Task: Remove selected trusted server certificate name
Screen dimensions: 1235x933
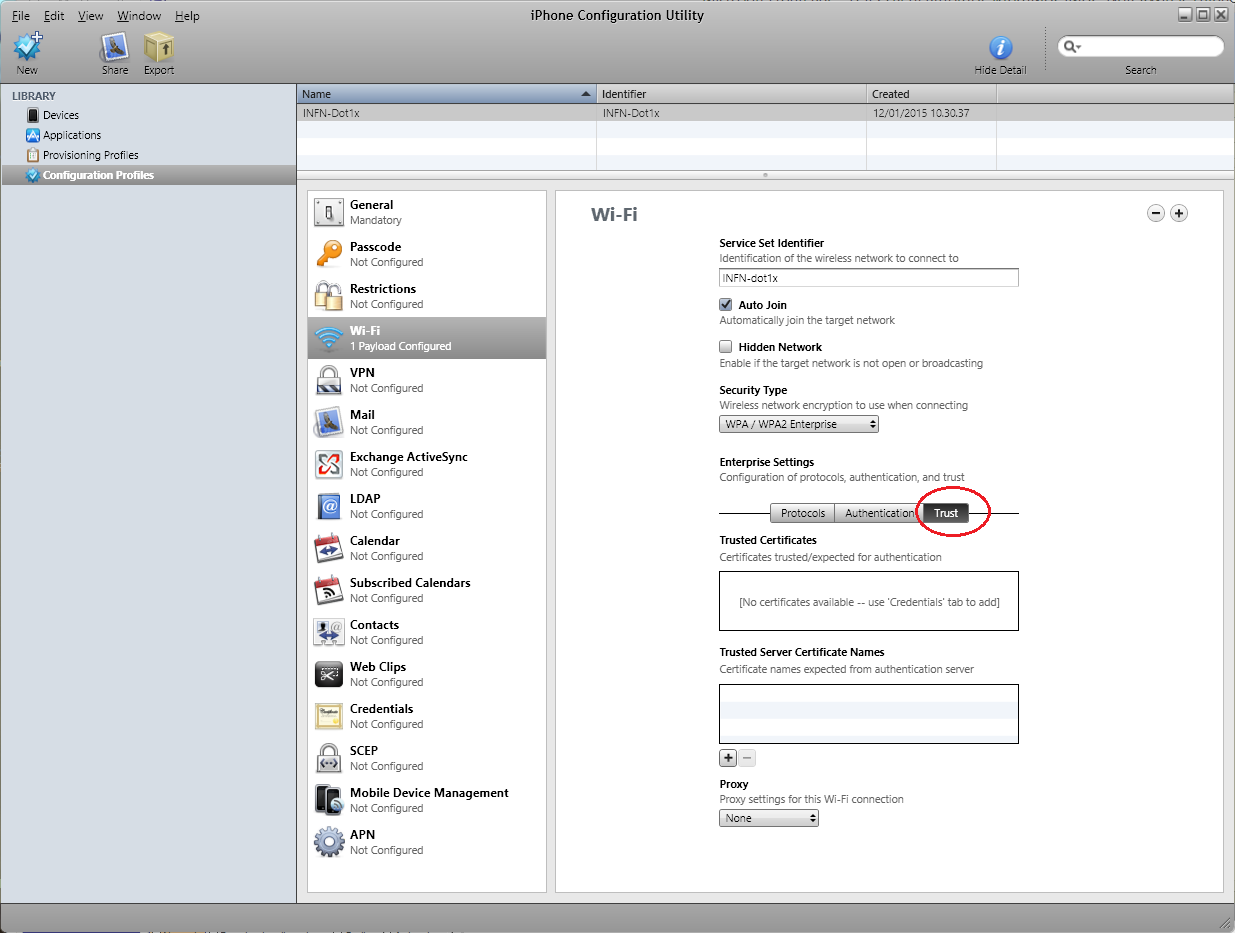Action: coord(747,758)
